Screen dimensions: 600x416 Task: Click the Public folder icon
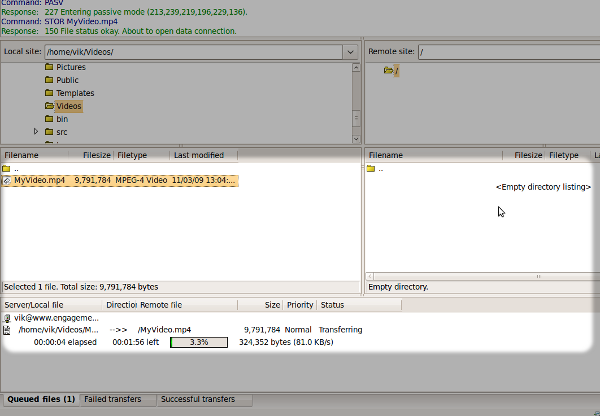pos(49,80)
